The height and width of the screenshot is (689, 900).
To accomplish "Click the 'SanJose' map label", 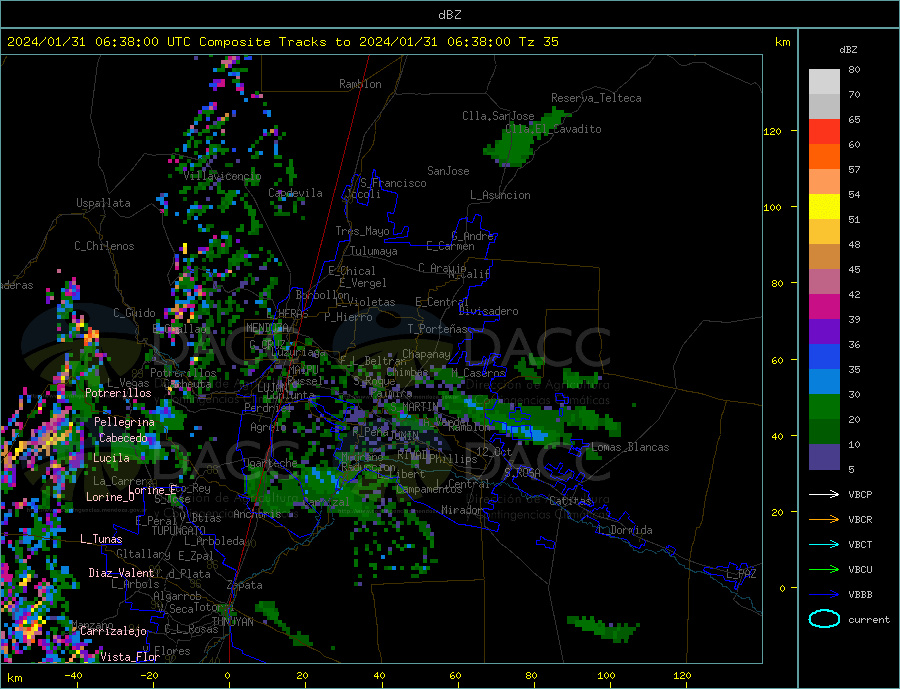I will coord(448,171).
